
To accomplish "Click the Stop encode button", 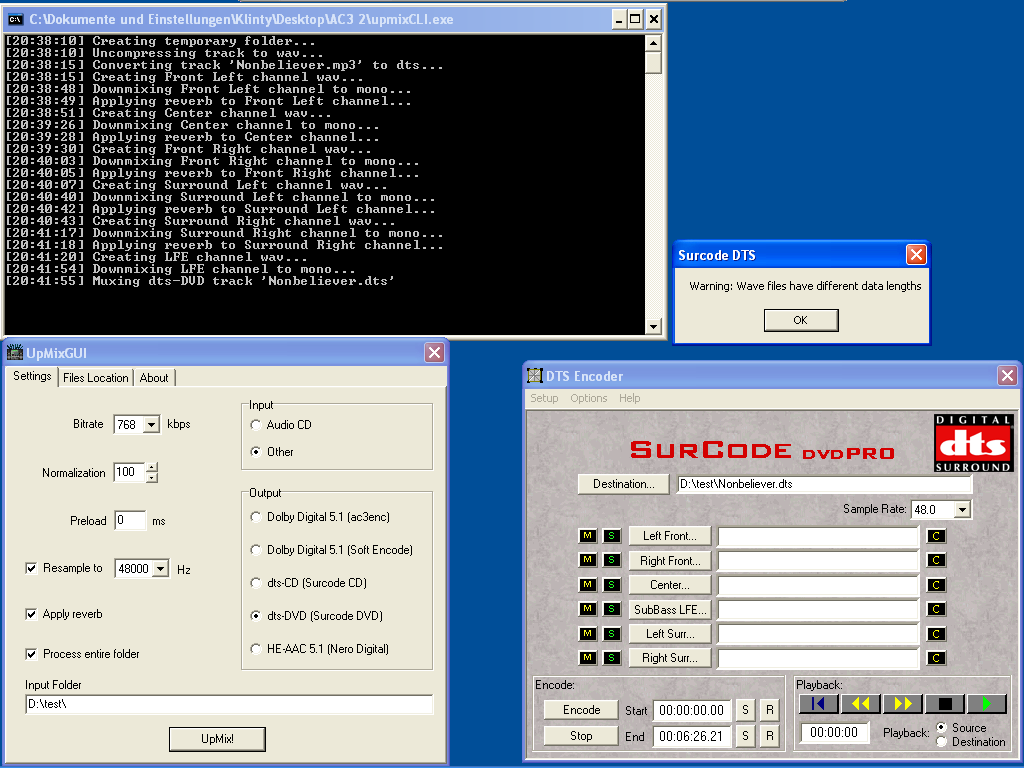I will [581, 736].
